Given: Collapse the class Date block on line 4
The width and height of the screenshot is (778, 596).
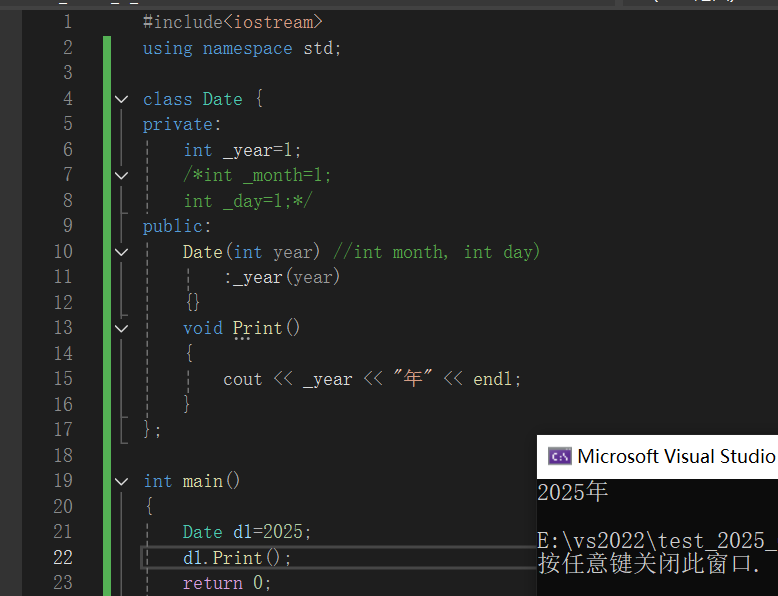Looking at the screenshot, I should [122, 99].
